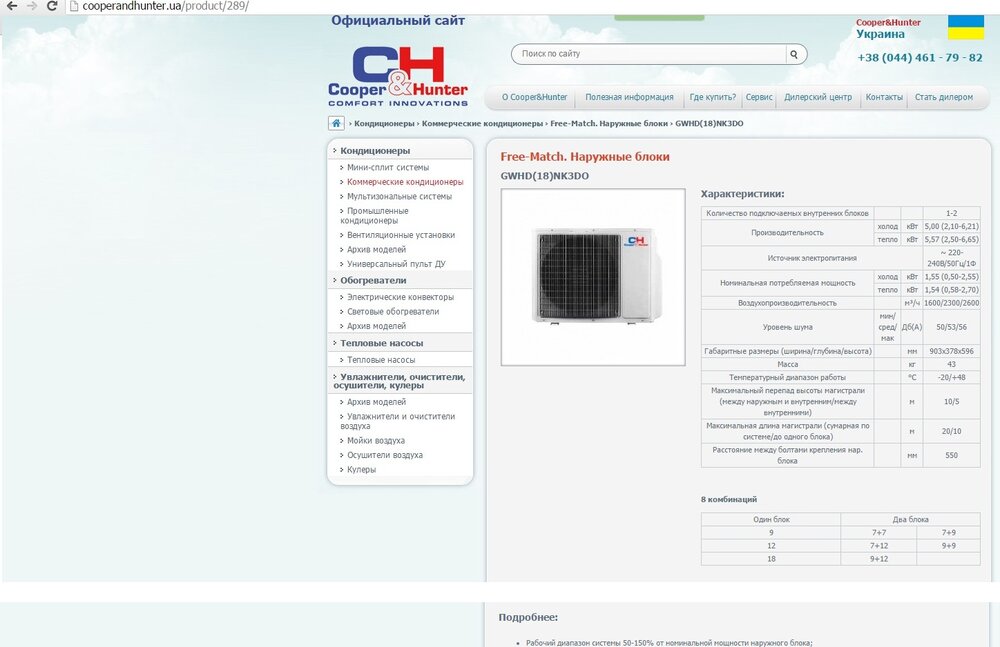Open 'Полезная информация' menu item
The height and width of the screenshot is (647, 1000).
click(629, 98)
